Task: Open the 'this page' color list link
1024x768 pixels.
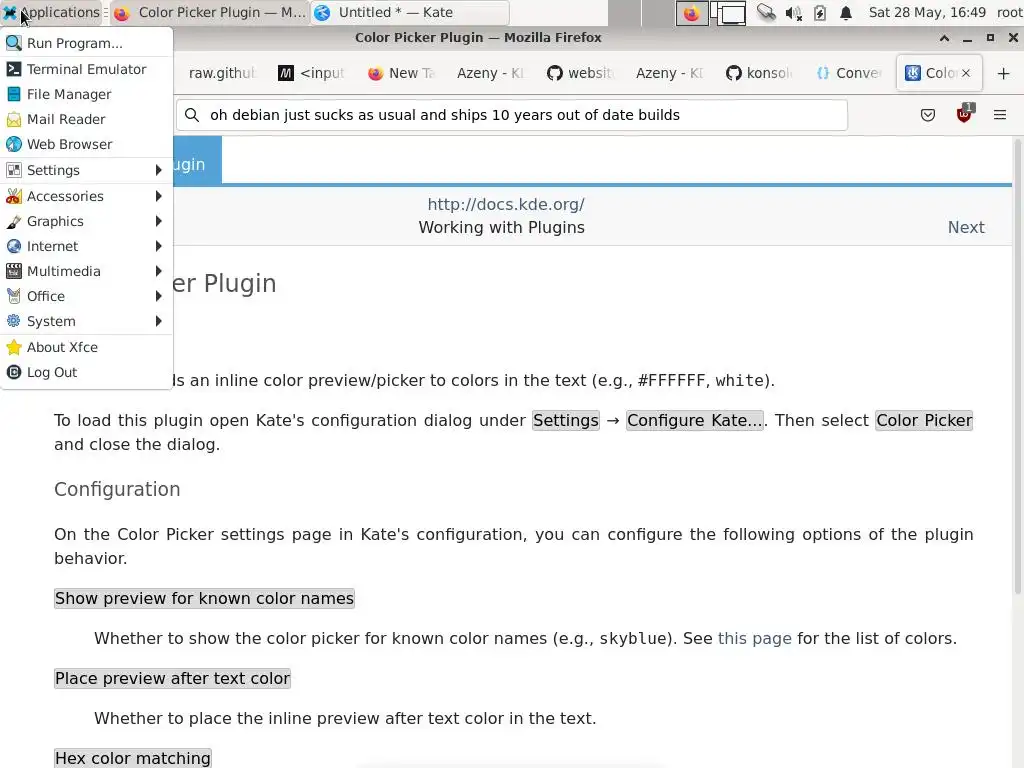Action: (x=754, y=638)
